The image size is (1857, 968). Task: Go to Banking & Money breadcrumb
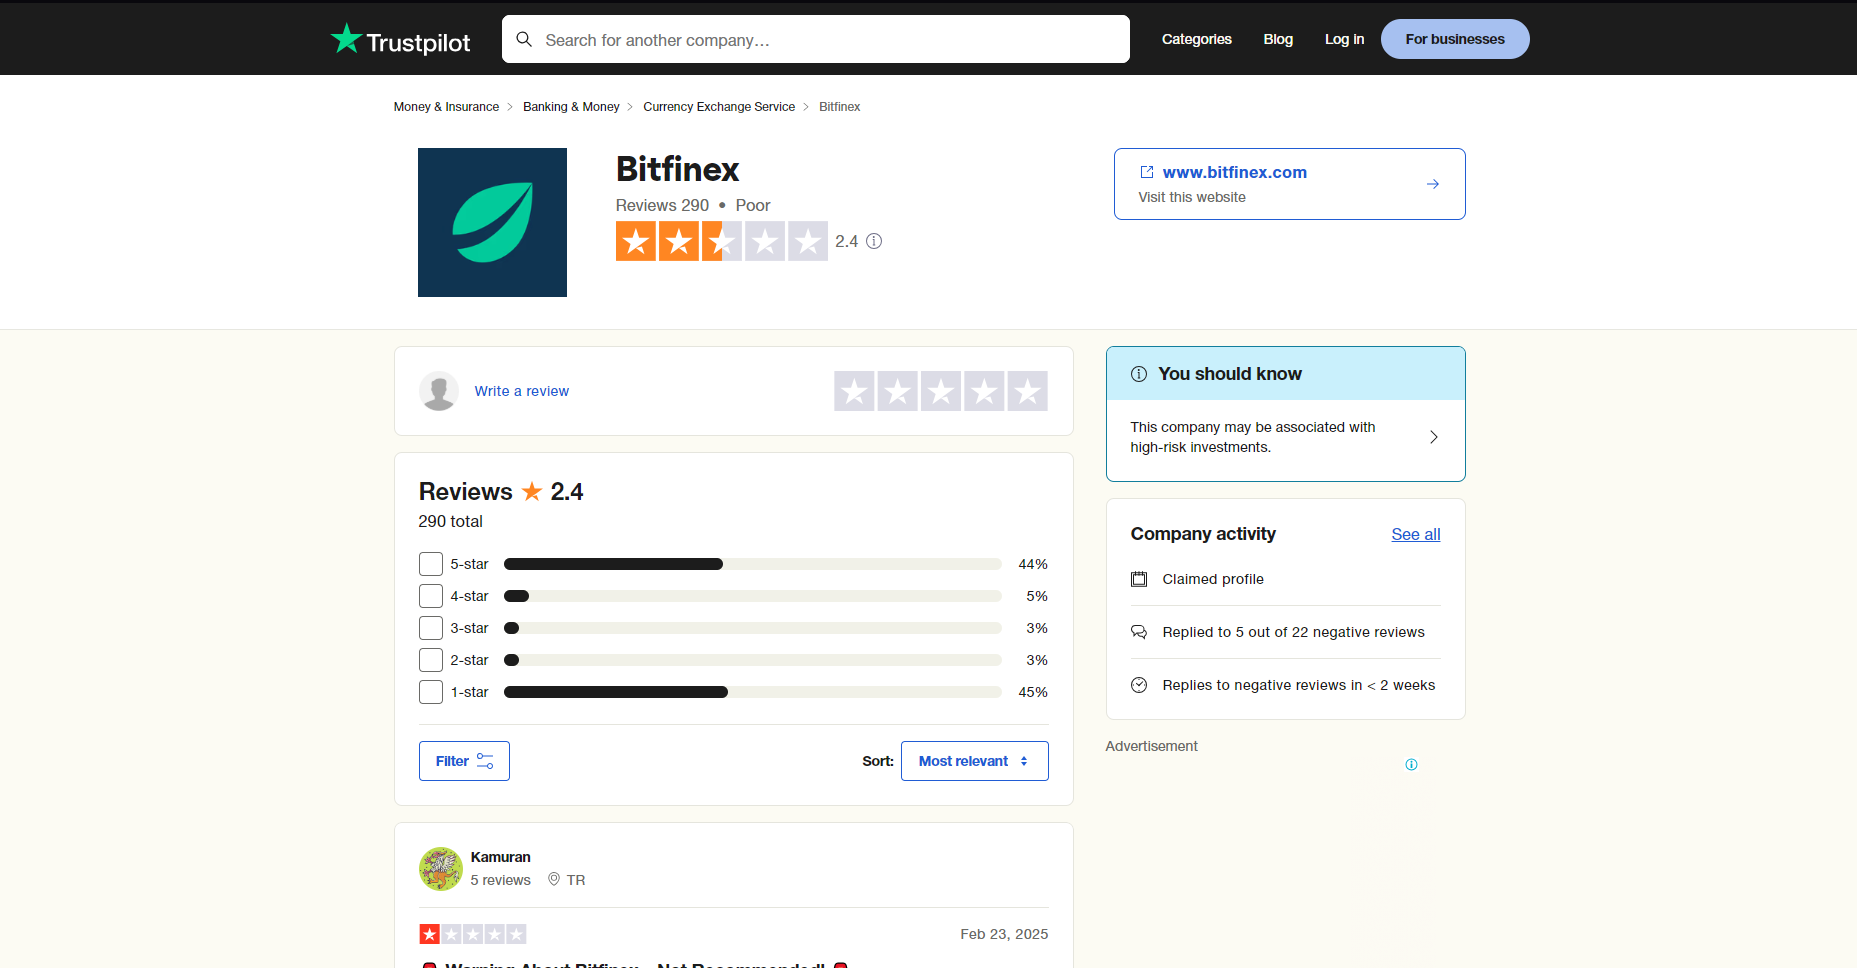pos(571,107)
